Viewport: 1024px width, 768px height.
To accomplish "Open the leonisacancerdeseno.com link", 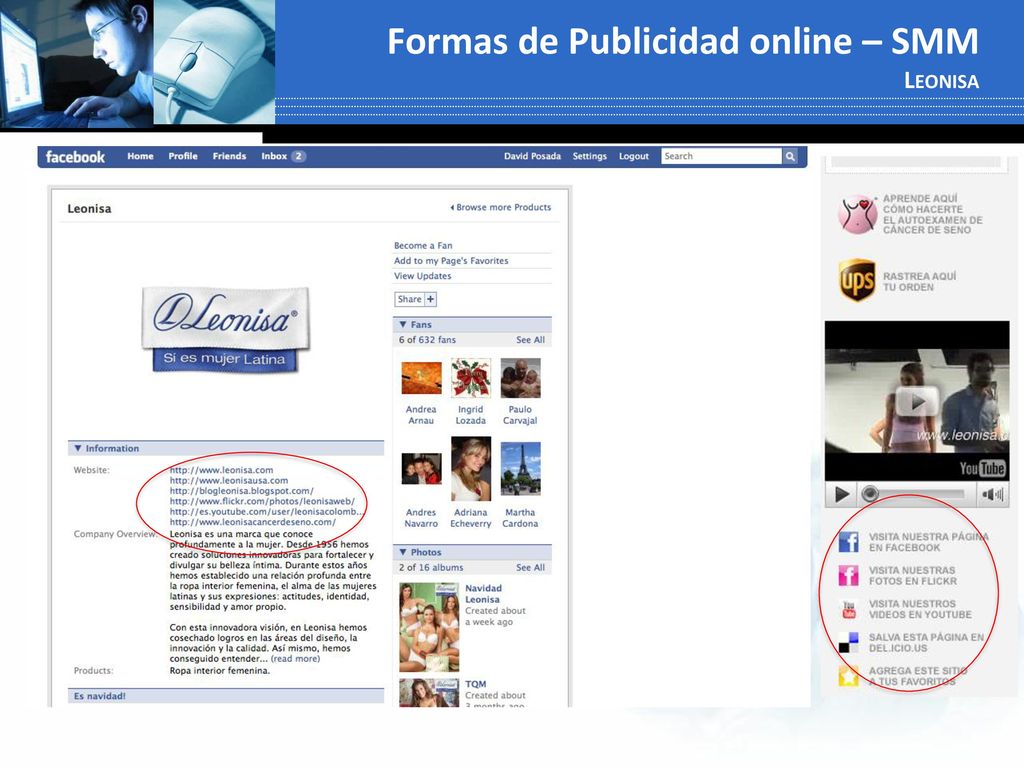I will pyautogui.click(x=253, y=522).
